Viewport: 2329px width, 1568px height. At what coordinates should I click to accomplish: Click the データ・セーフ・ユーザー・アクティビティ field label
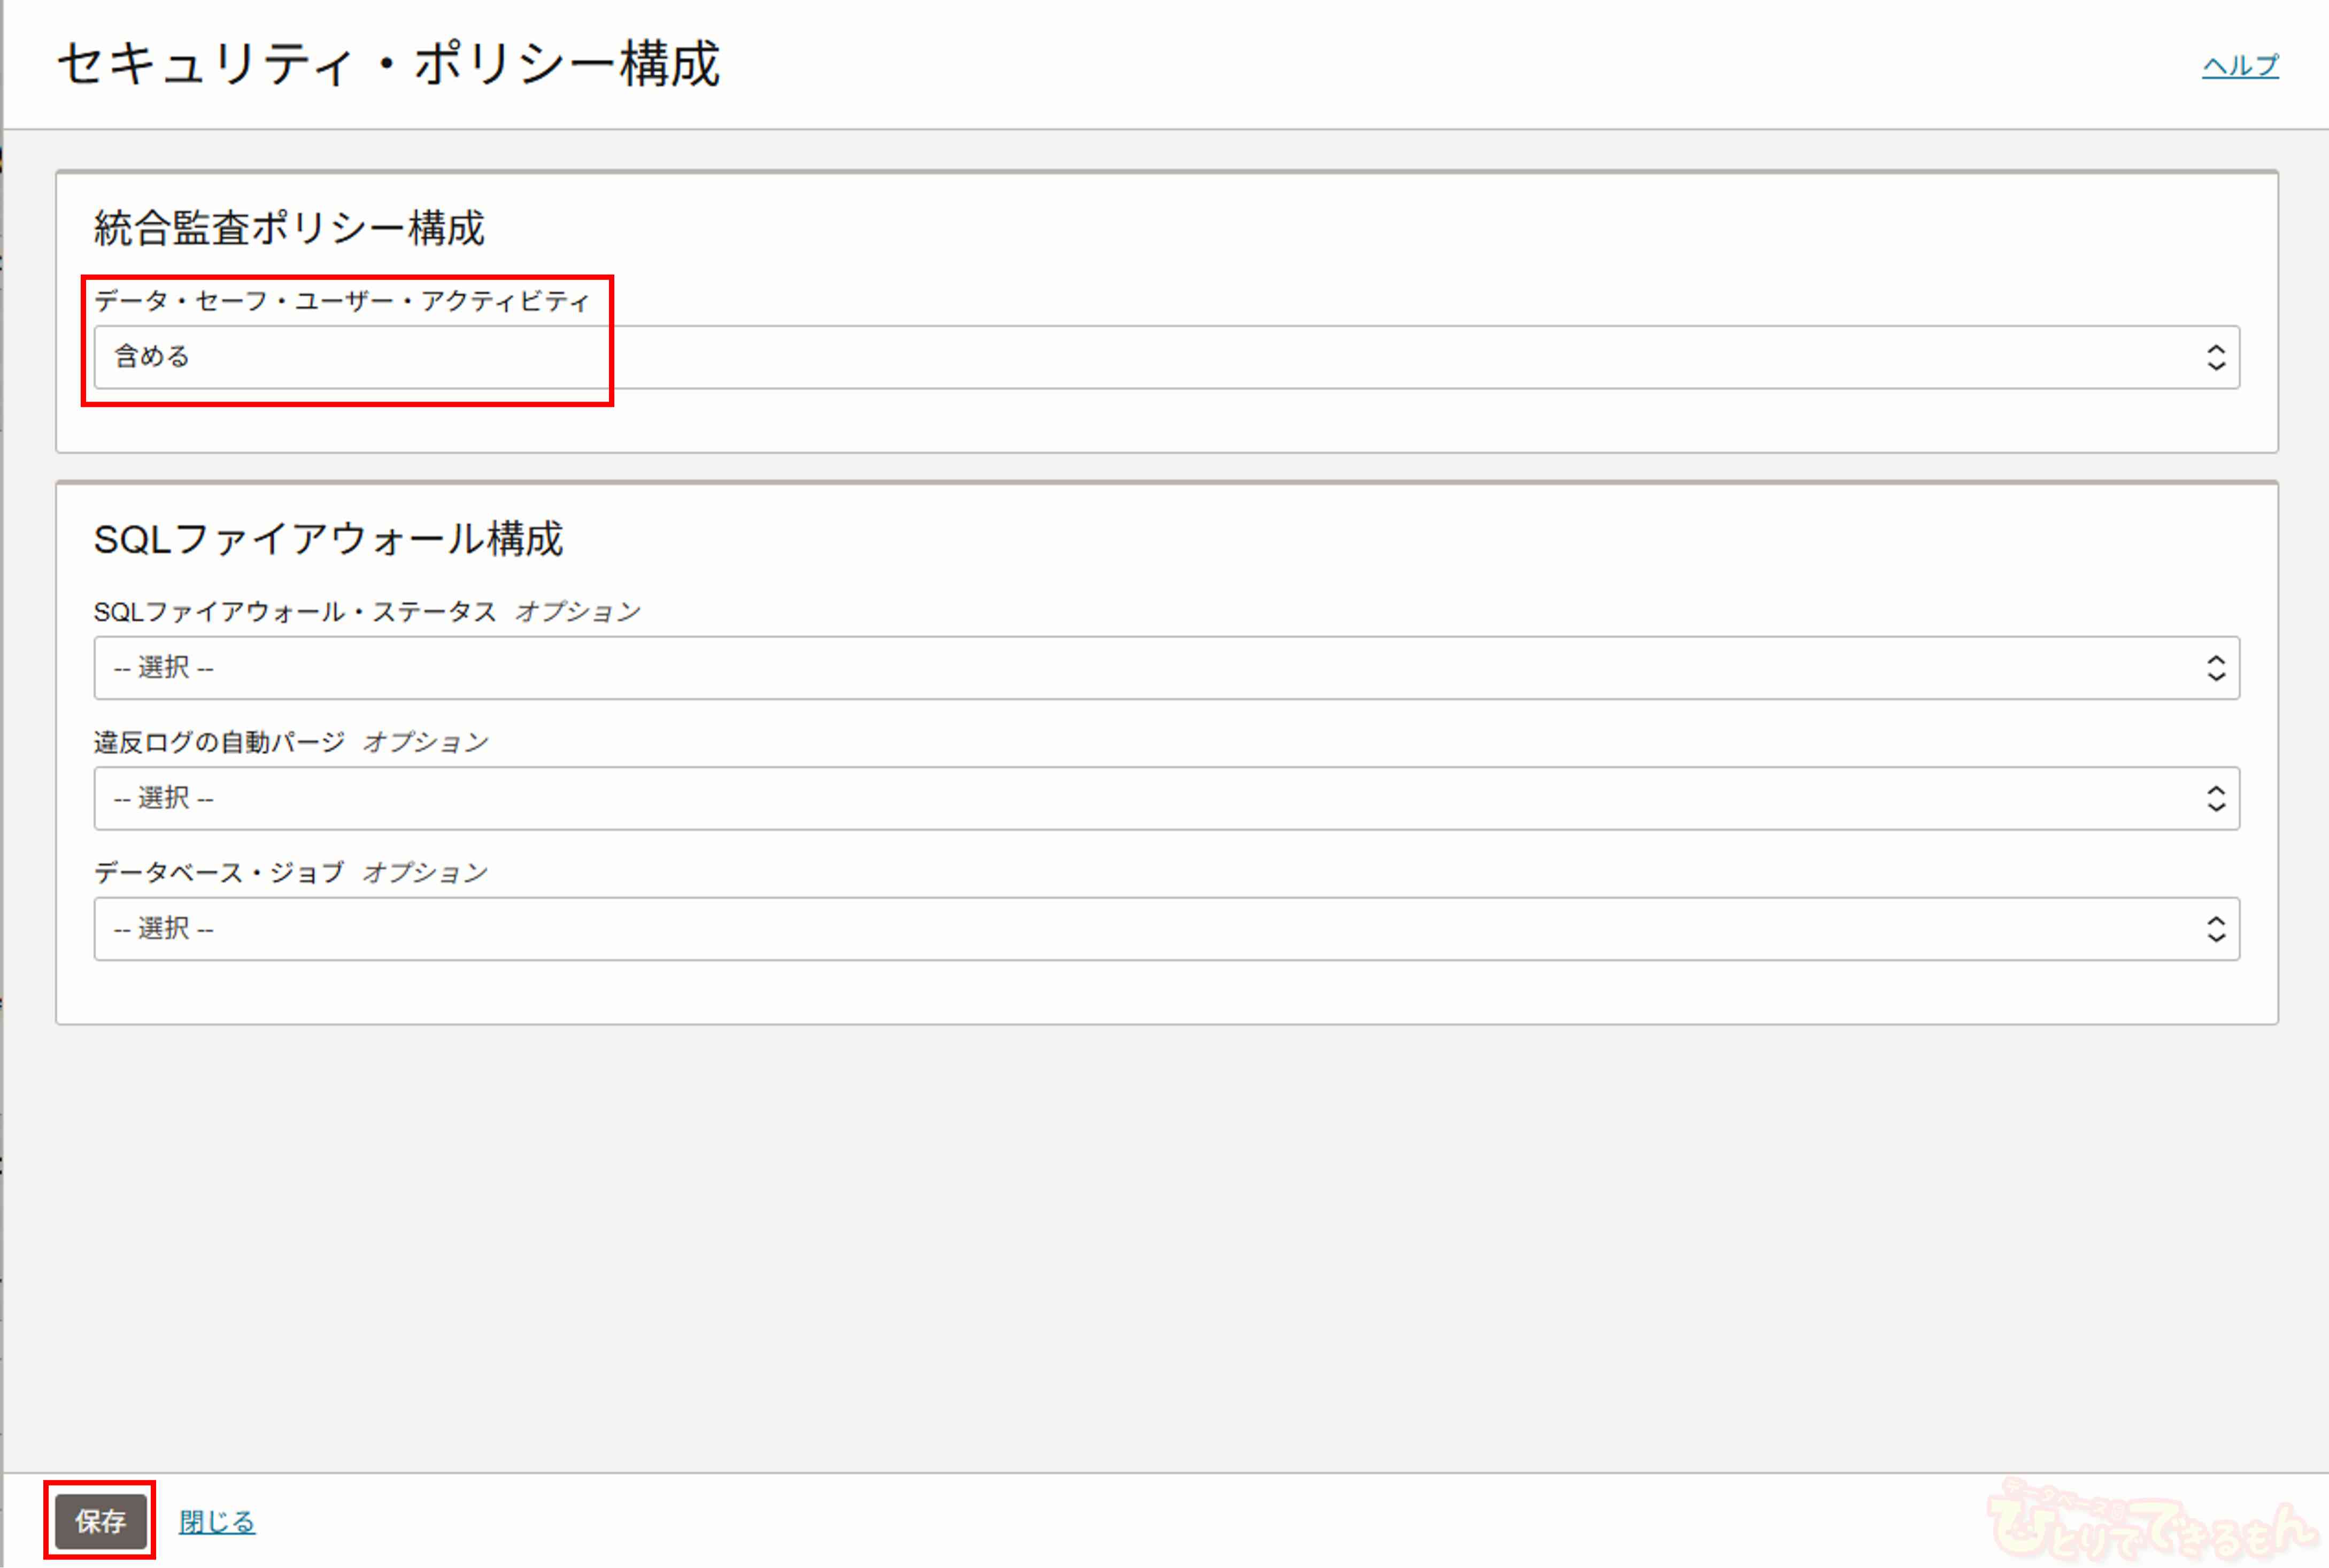pyautogui.click(x=342, y=301)
